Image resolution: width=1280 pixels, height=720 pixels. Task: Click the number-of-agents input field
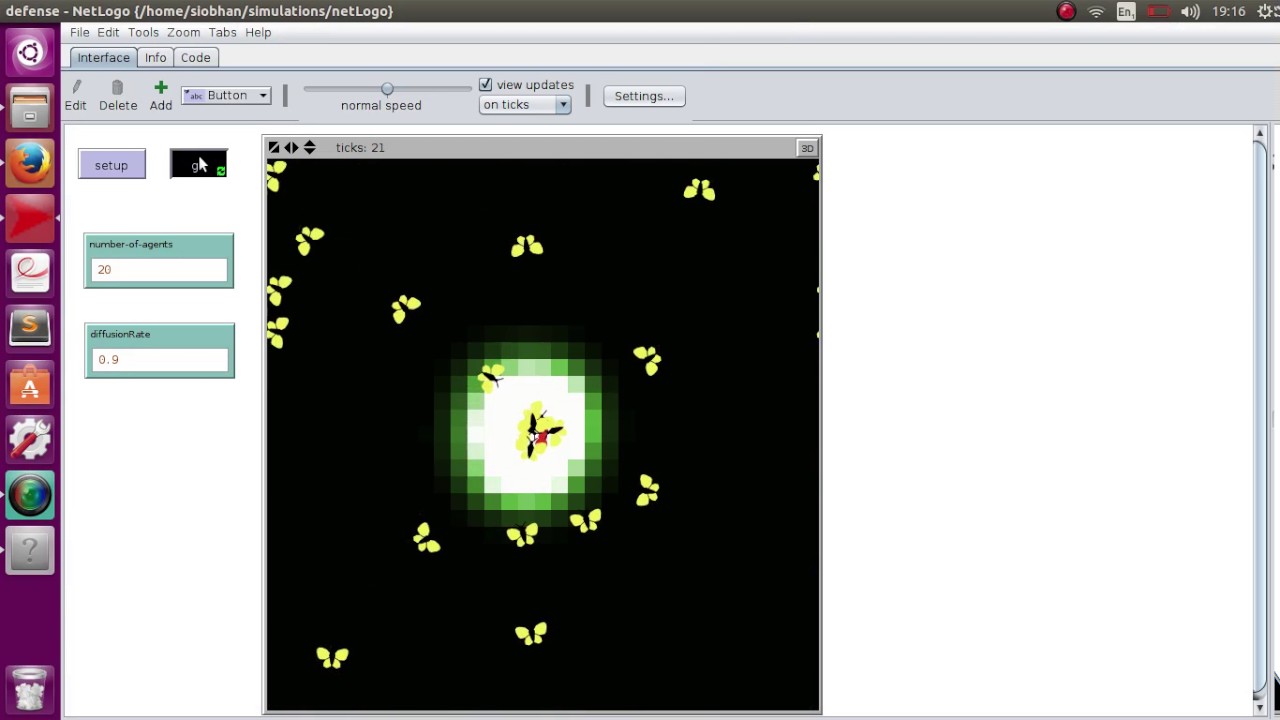tap(159, 270)
